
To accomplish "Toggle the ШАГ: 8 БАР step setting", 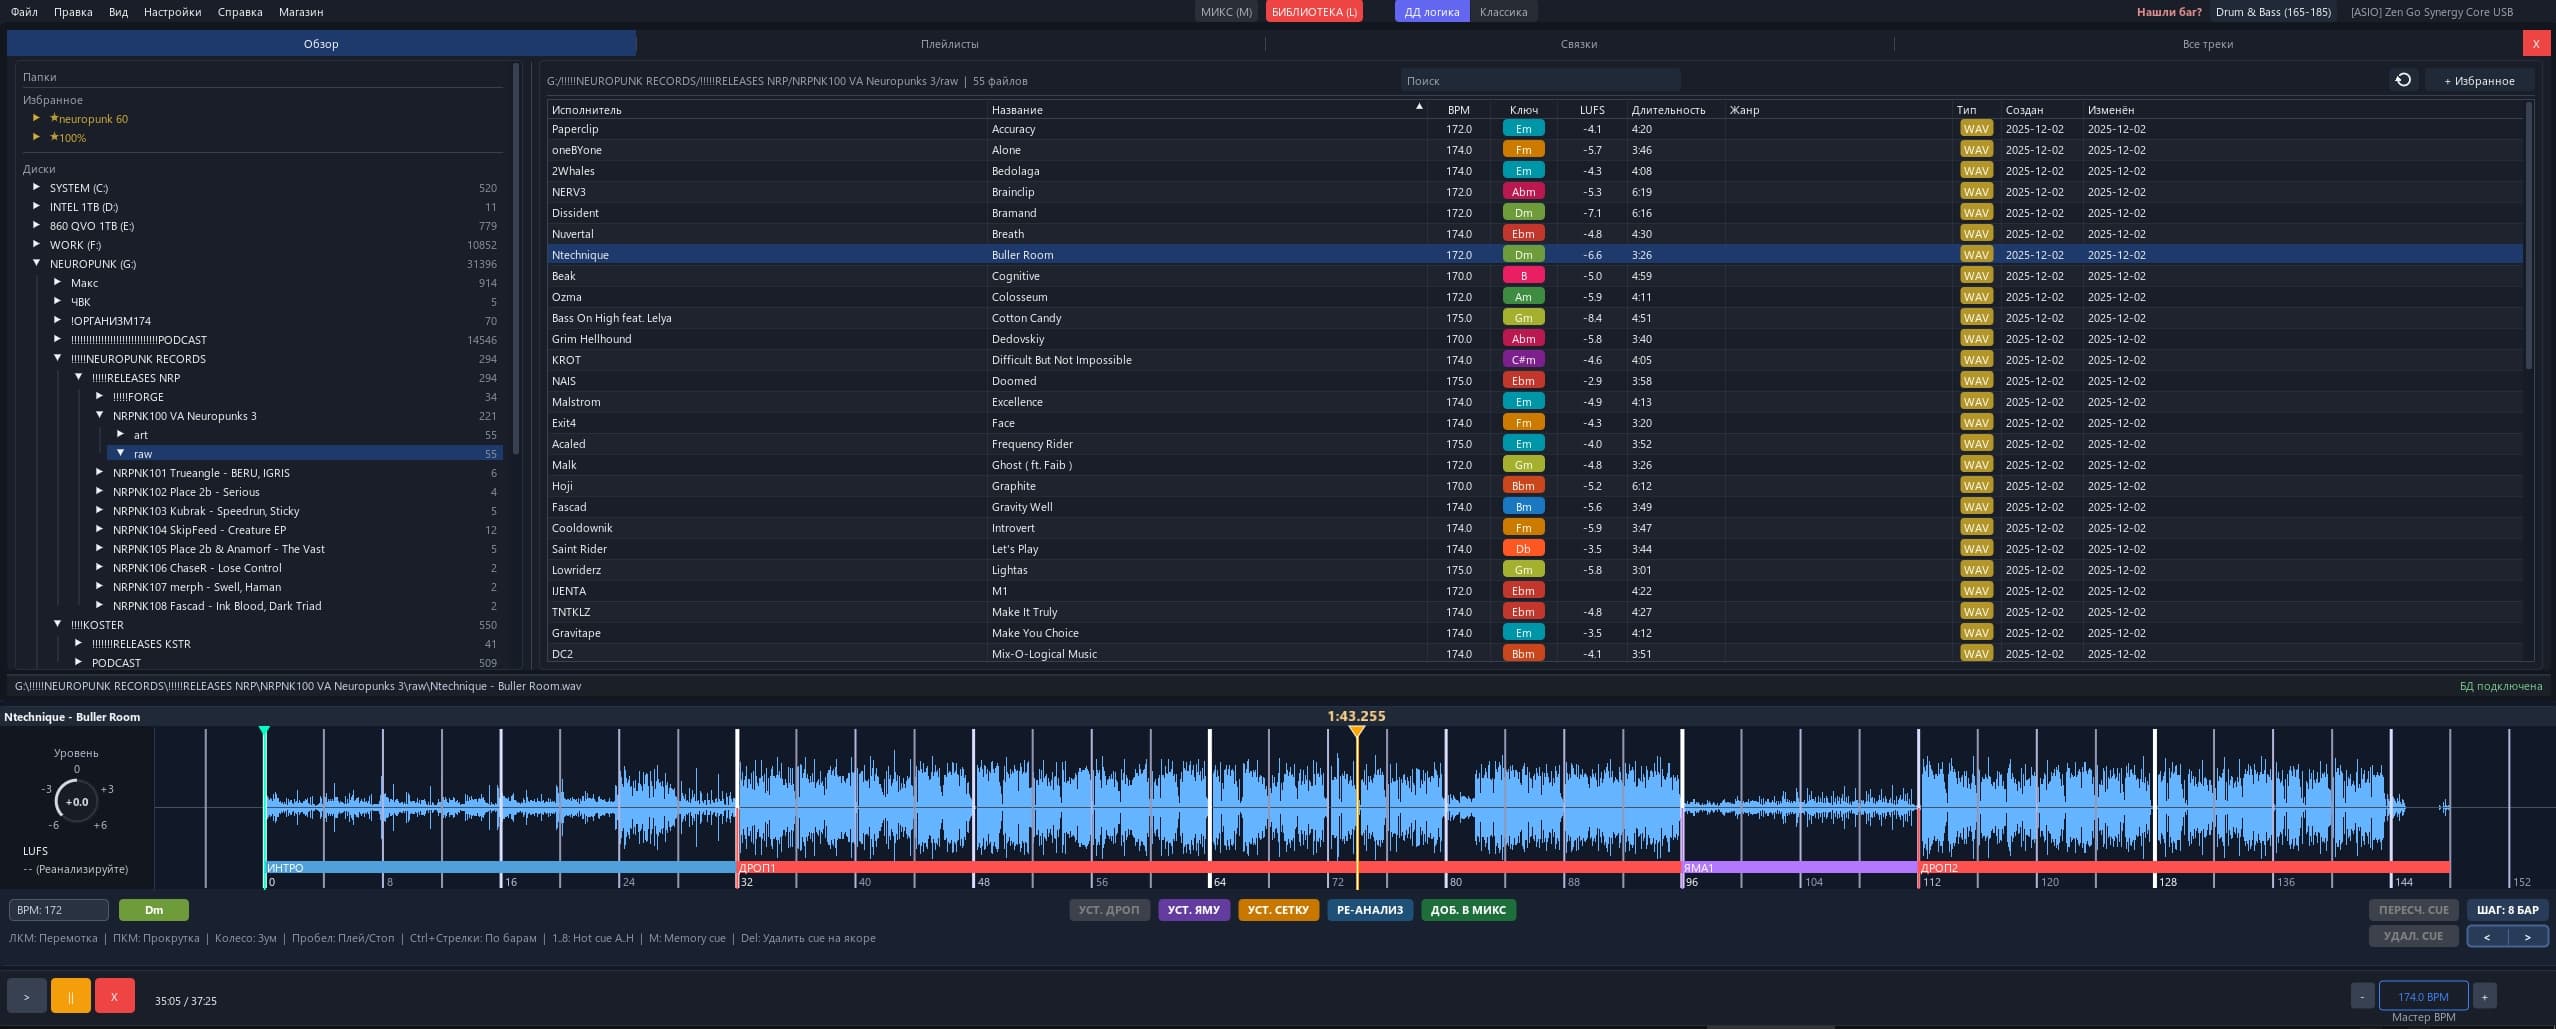I will pyautogui.click(x=2507, y=910).
